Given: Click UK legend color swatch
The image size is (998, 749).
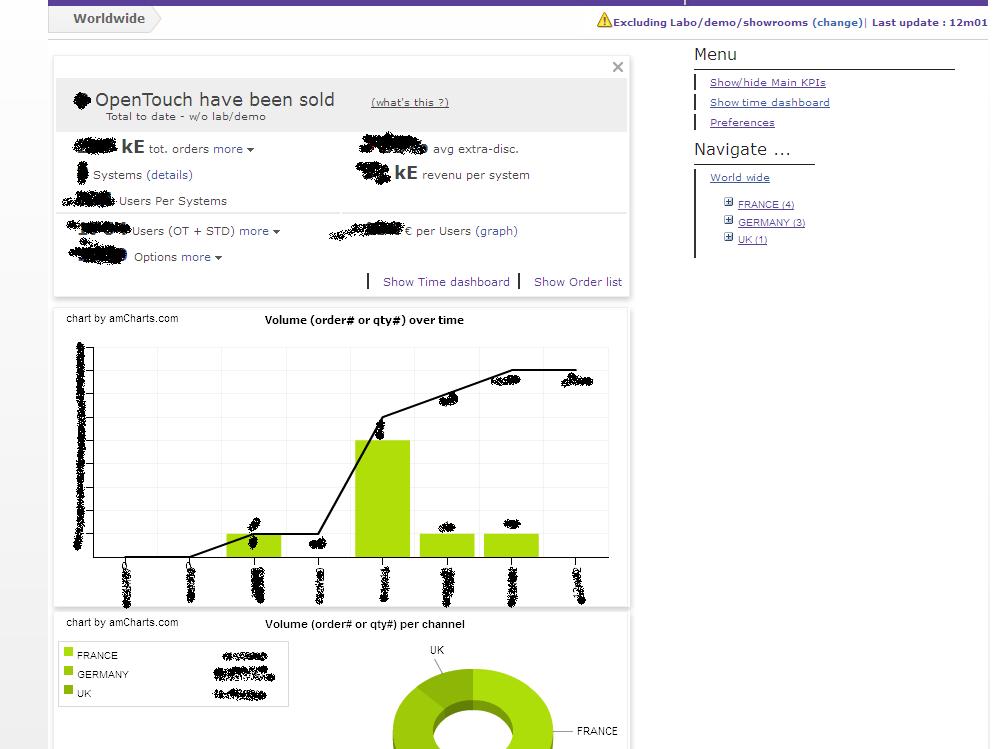Looking at the screenshot, I should pyautogui.click(x=69, y=690).
